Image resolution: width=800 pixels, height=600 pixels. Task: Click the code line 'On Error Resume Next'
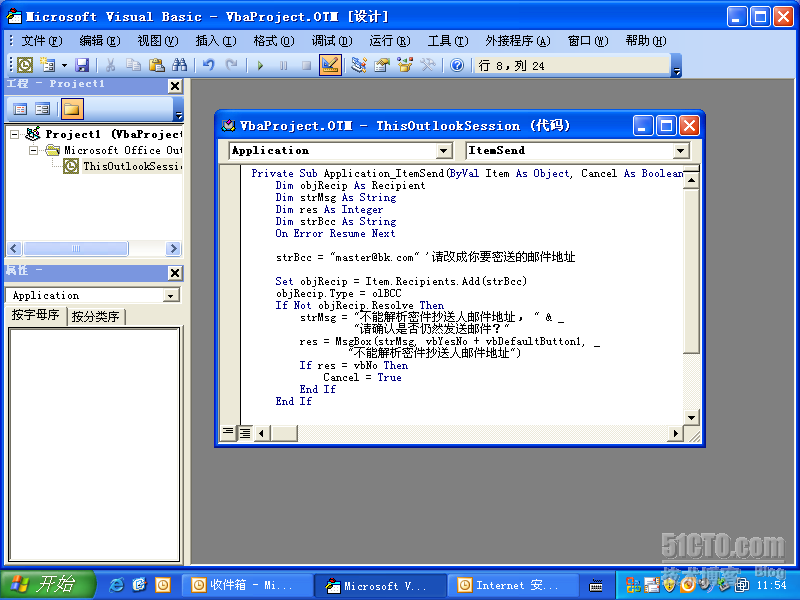(x=335, y=234)
